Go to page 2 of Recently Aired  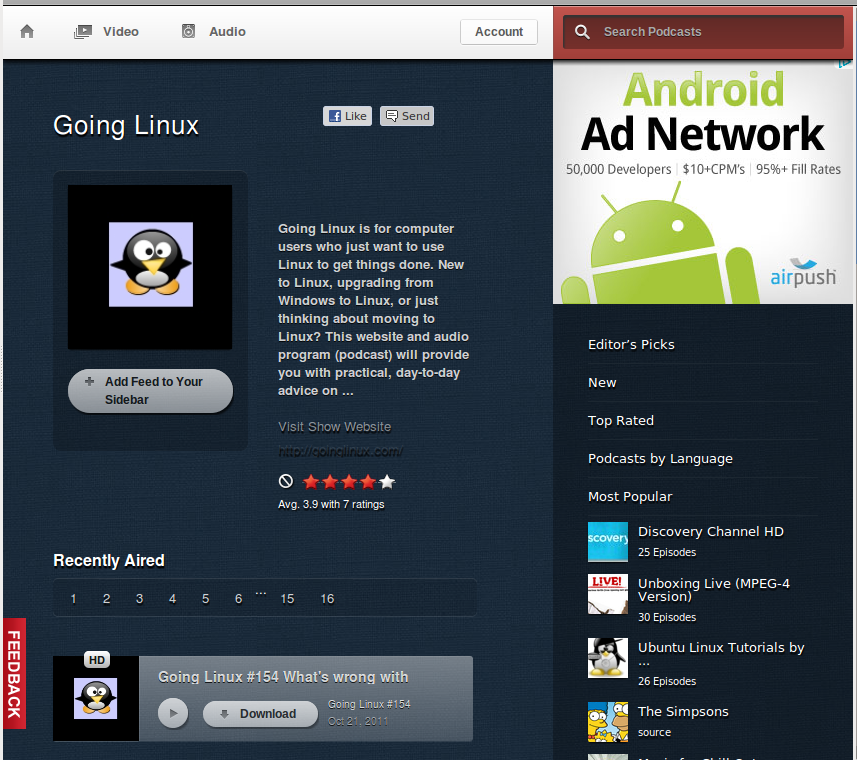(107, 599)
